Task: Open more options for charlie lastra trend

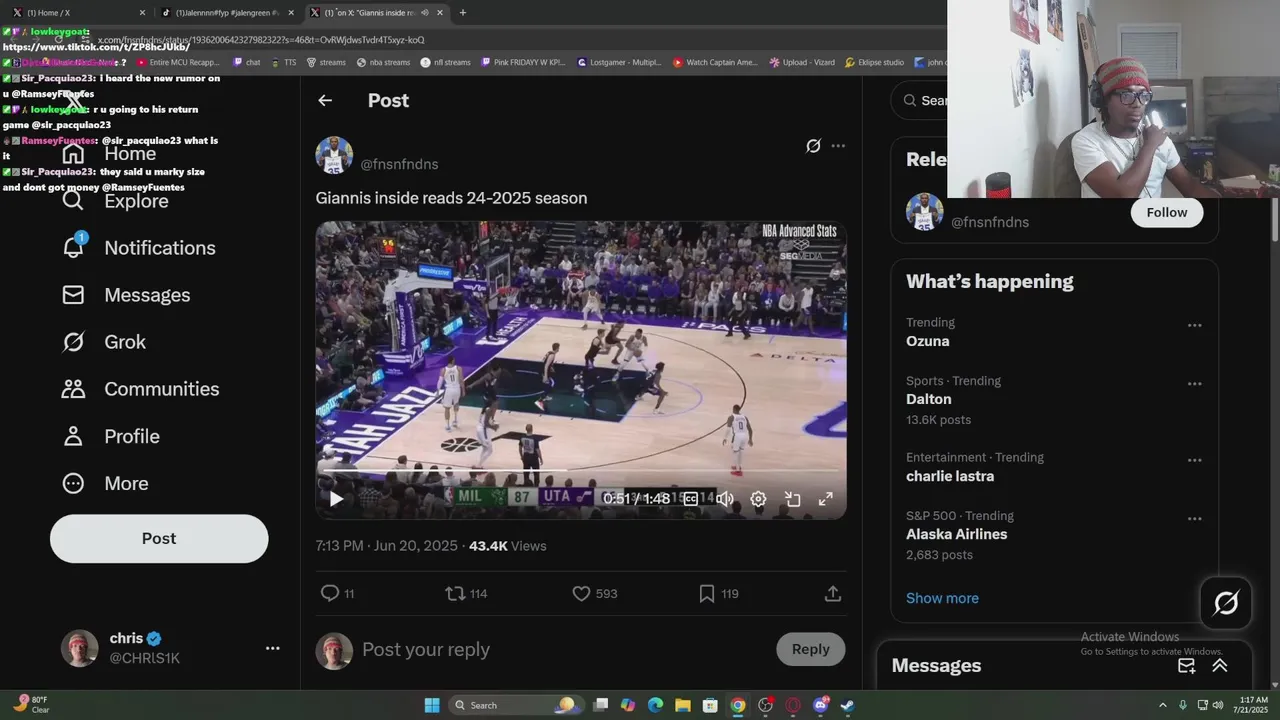Action: (1194, 460)
